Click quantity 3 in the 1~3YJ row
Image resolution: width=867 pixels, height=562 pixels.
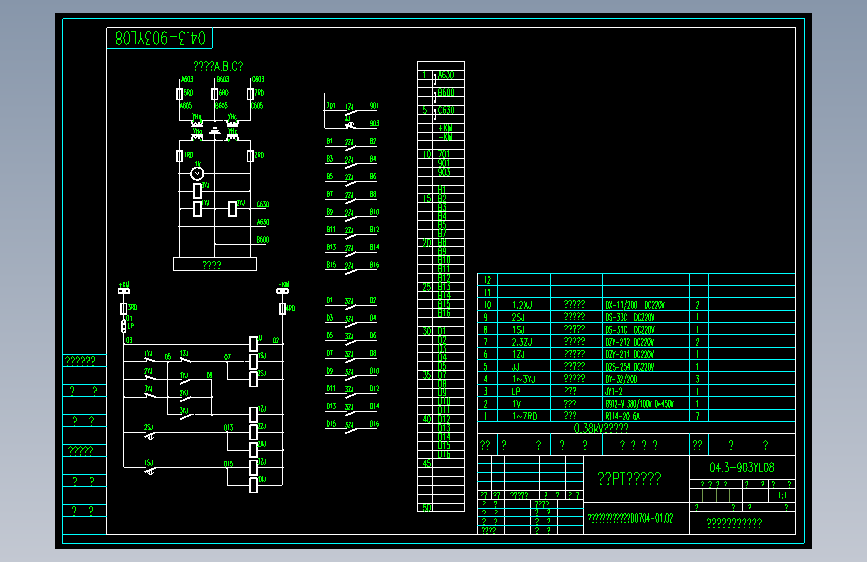pyautogui.click(x=697, y=379)
